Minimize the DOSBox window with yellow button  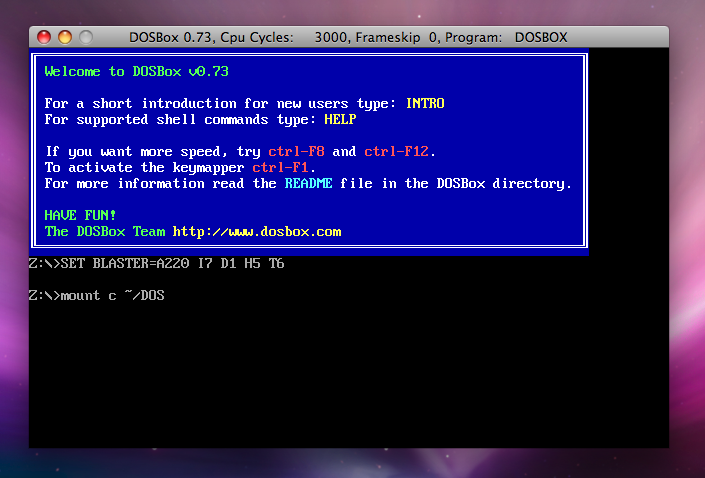65,37
